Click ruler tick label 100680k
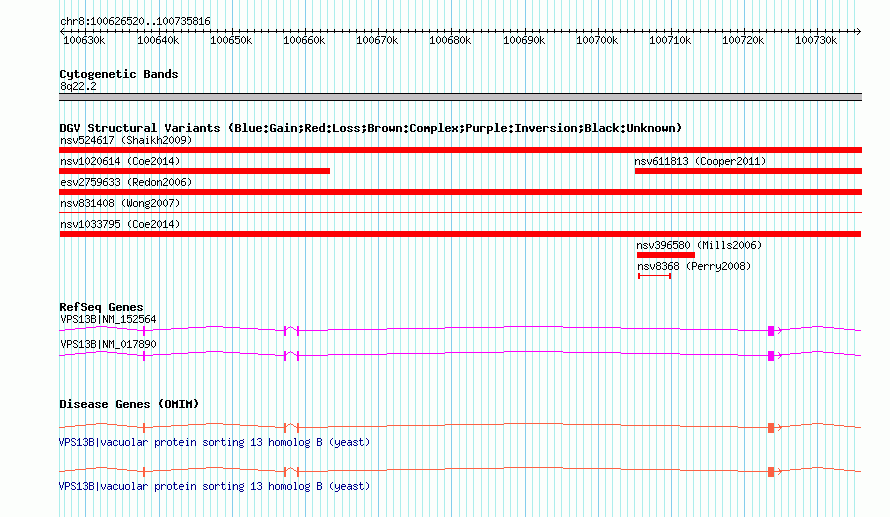 coord(450,40)
